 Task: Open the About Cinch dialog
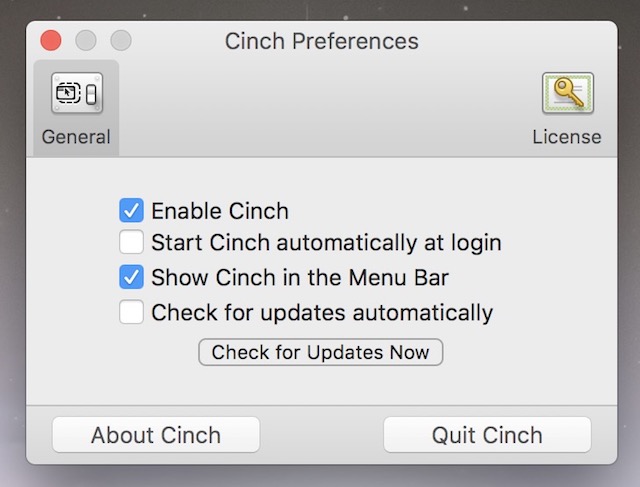(156, 435)
